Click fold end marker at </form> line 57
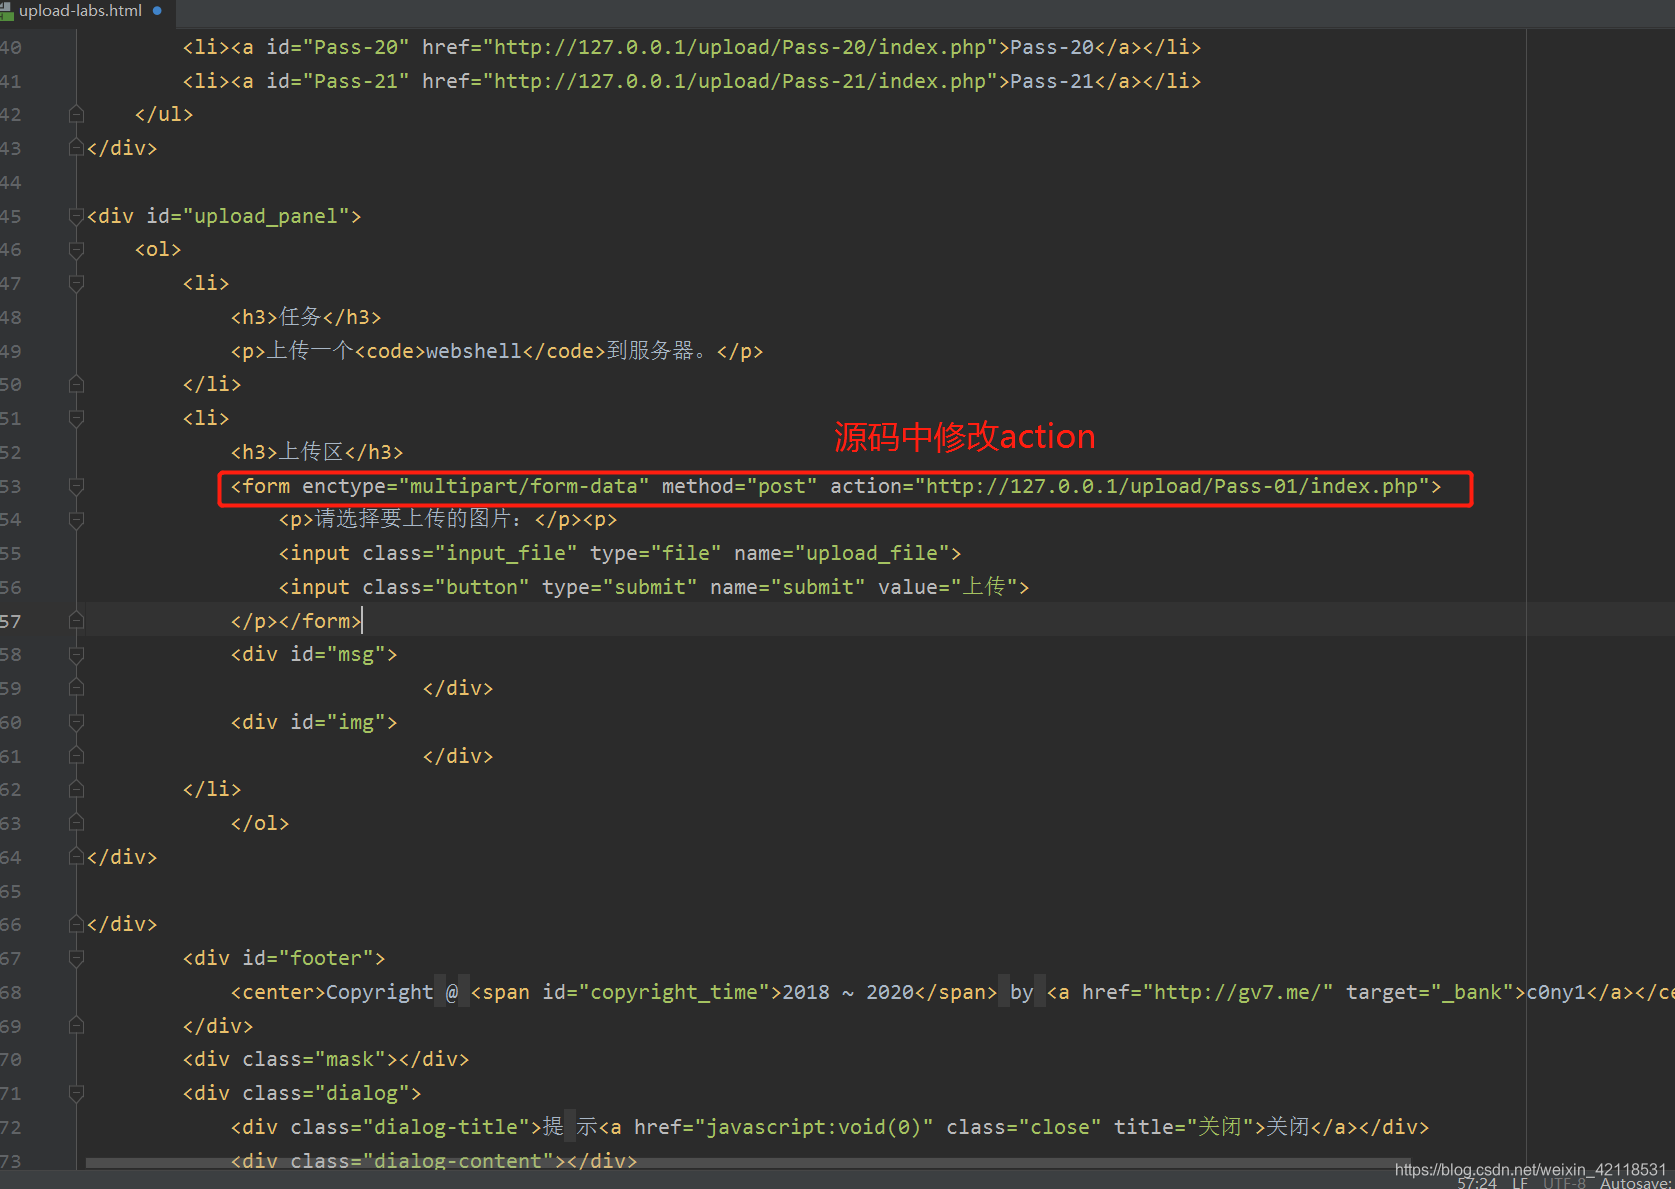This screenshot has height=1189, width=1675. pos(76,621)
